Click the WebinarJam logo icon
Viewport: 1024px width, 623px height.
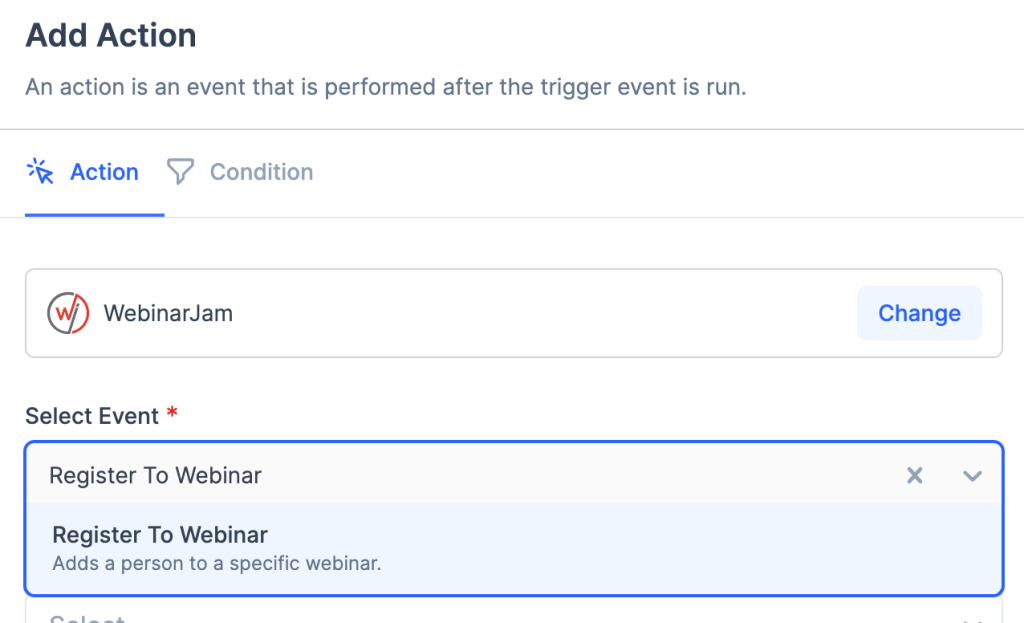click(x=68, y=313)
